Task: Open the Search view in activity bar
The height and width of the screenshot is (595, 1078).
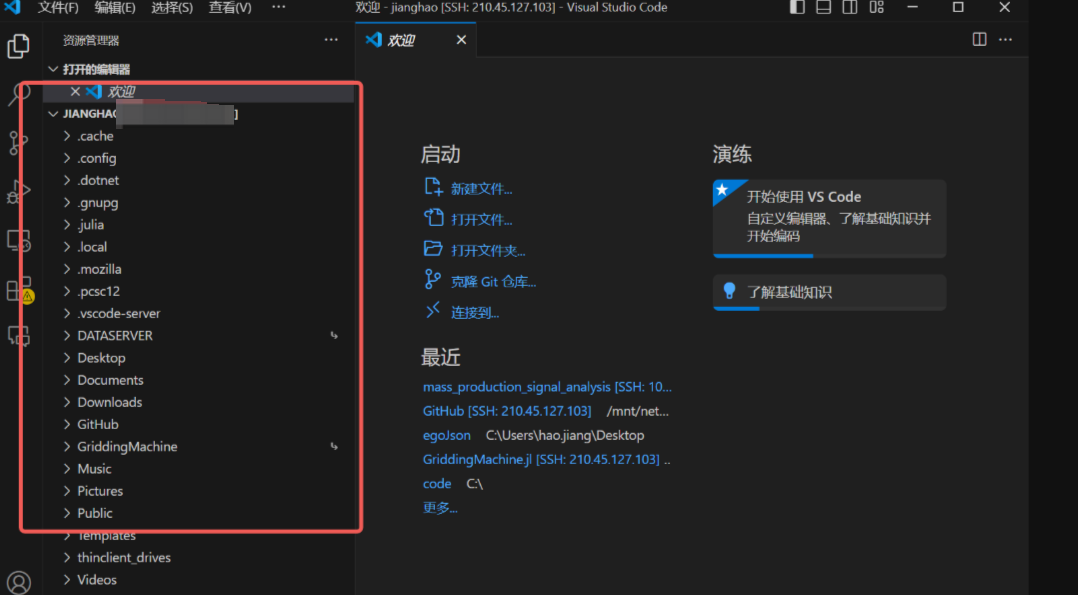Action: (x=19, y=94)
